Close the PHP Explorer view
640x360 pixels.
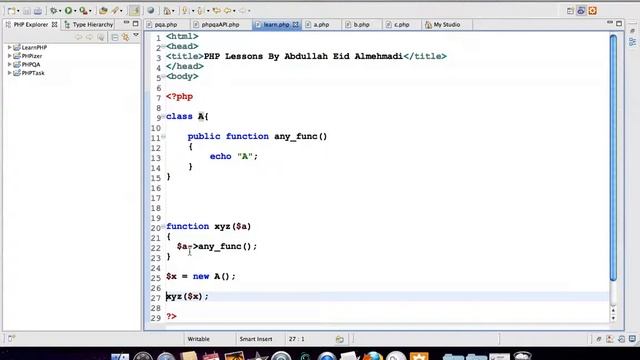(x=54, y=24)
